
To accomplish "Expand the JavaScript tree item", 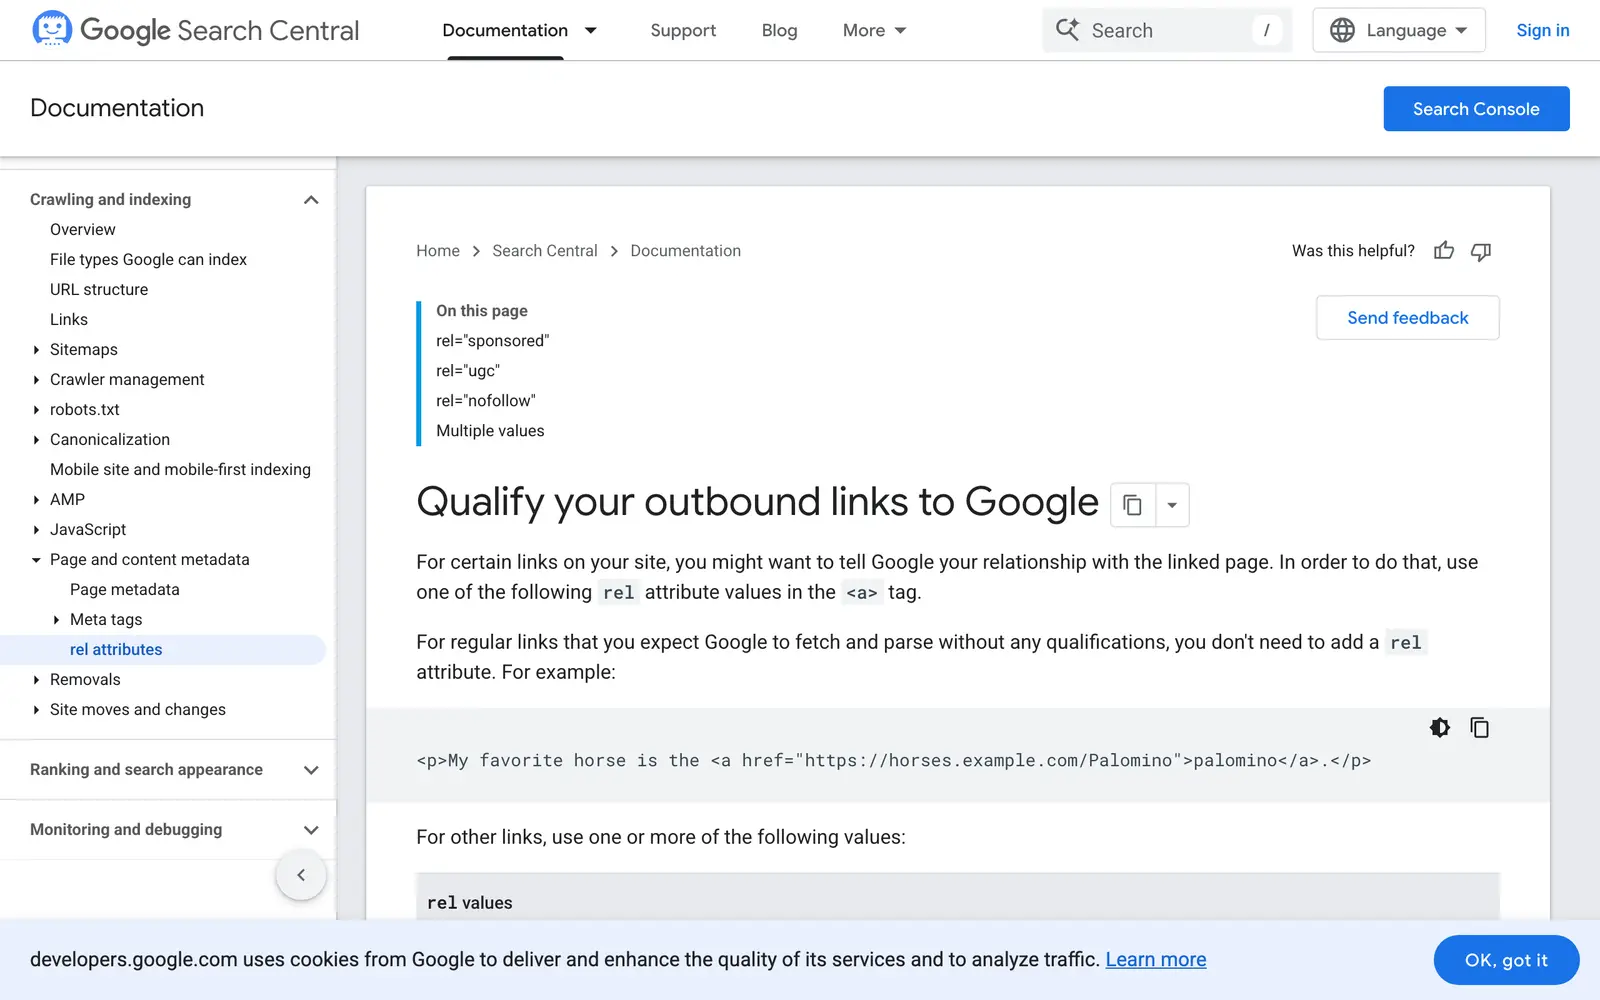I will click(36, 530).
